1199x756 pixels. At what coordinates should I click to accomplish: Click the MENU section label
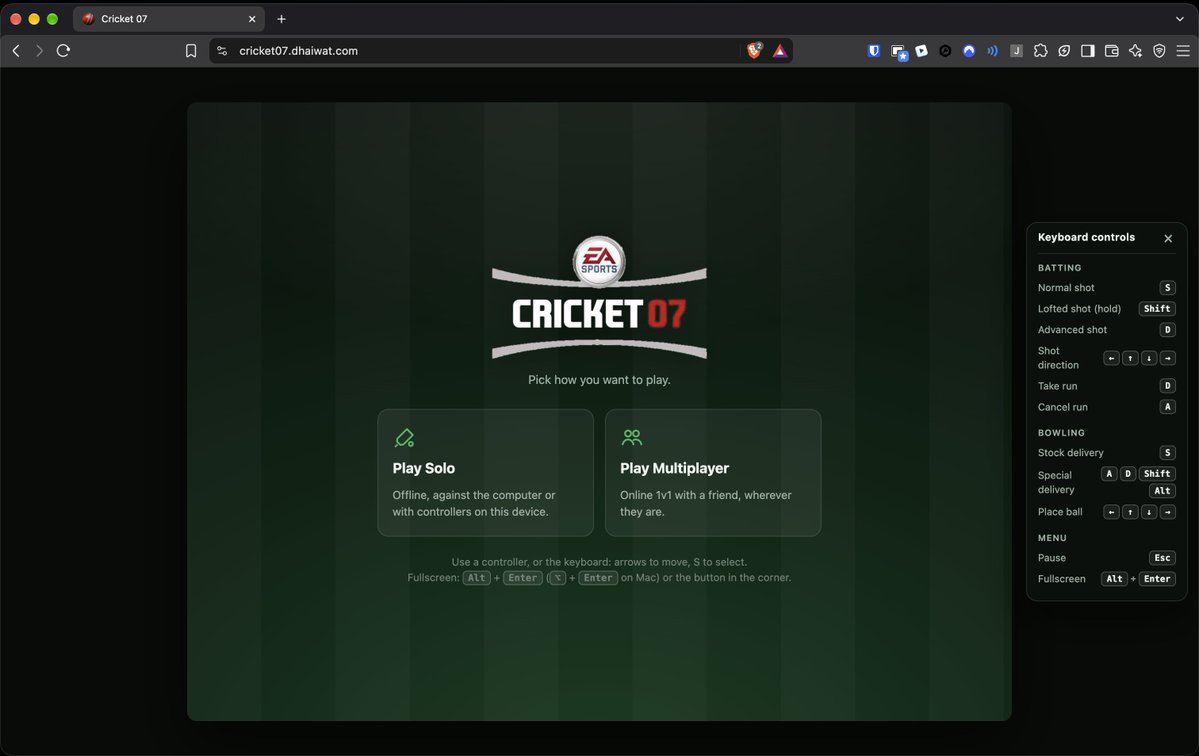[x=1052, y=538]
